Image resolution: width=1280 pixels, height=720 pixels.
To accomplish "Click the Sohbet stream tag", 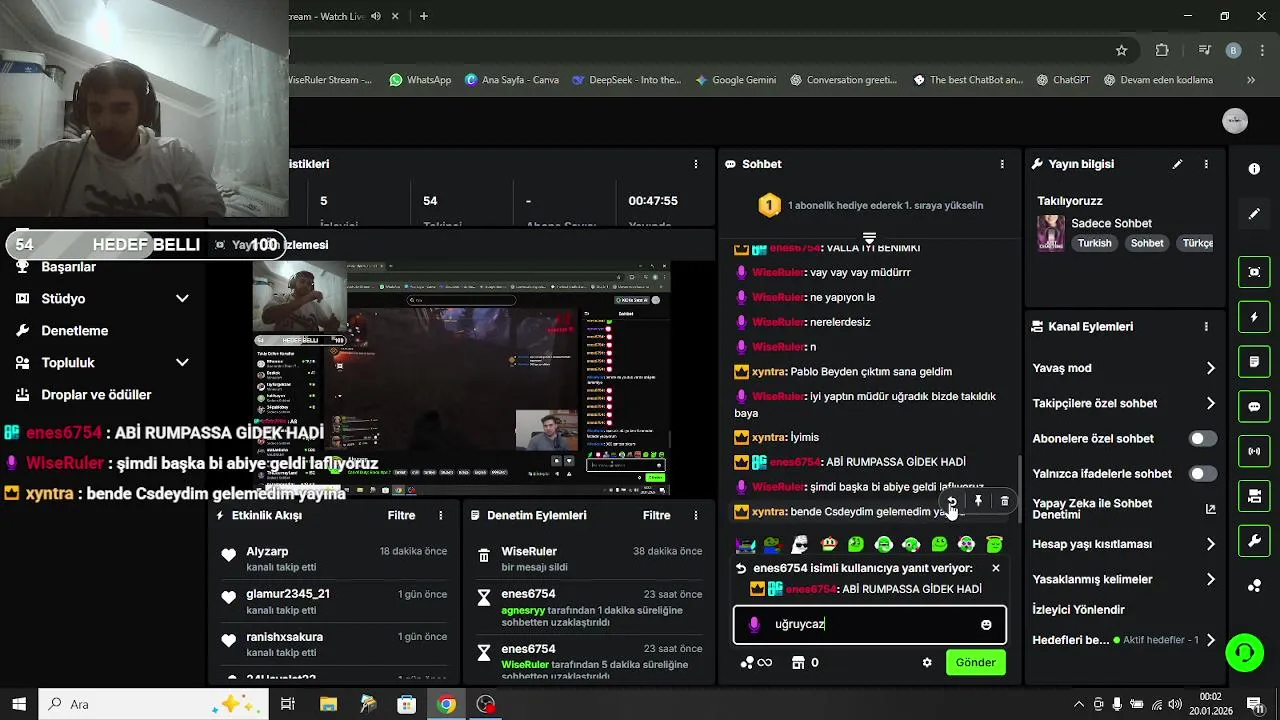I will 1147,243.
